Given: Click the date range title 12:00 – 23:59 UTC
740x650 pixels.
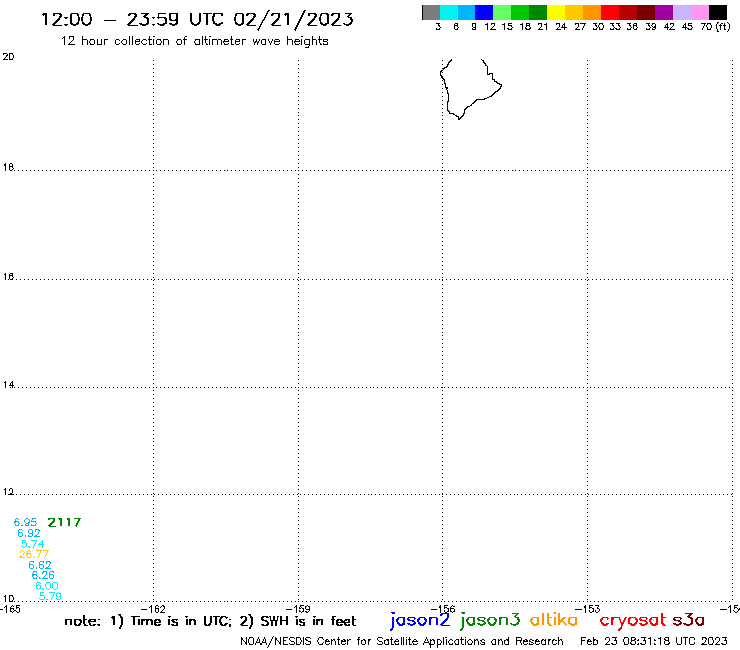Looking at the screenshot, I should click(197, 19).
